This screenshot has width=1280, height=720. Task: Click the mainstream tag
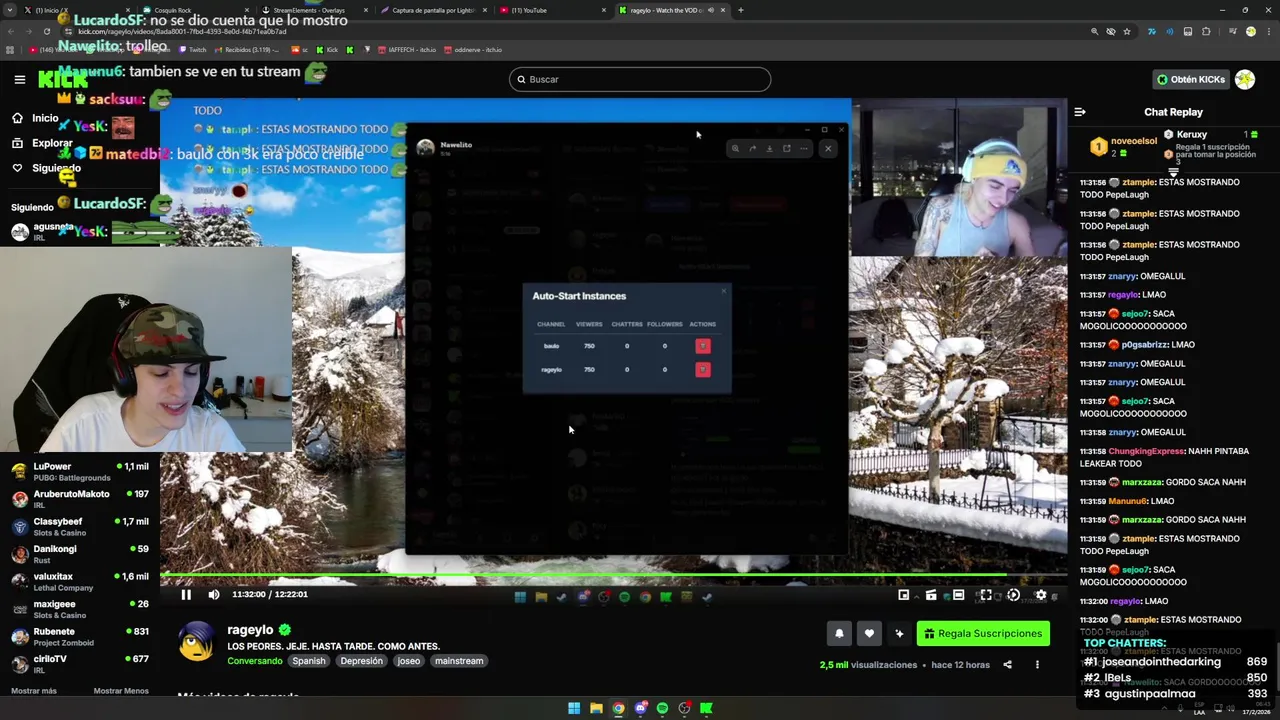tap(459, 661)
